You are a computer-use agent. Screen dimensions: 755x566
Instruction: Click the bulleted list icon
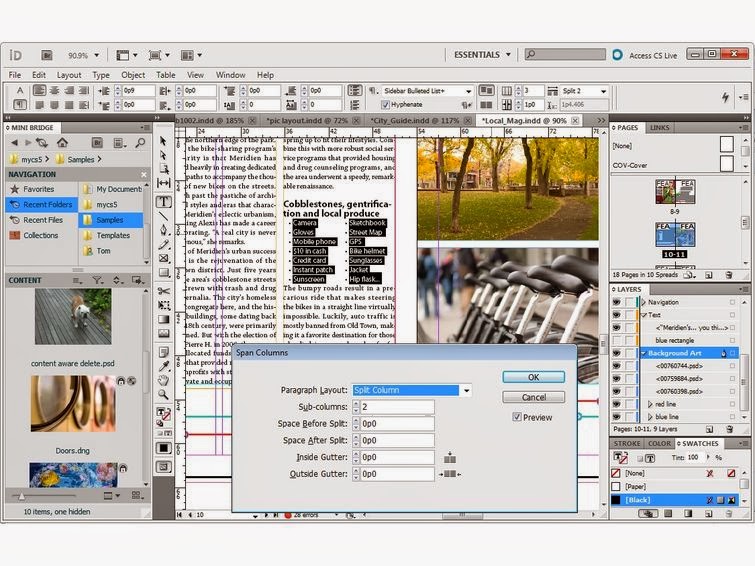[x=355, y=90]
